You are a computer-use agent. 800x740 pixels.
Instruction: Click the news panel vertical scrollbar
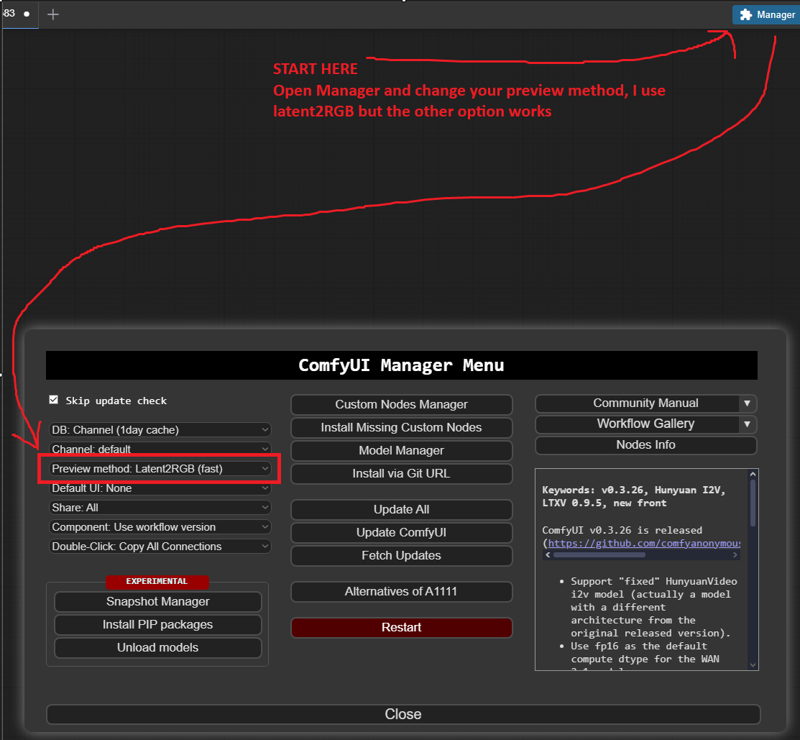753,503
